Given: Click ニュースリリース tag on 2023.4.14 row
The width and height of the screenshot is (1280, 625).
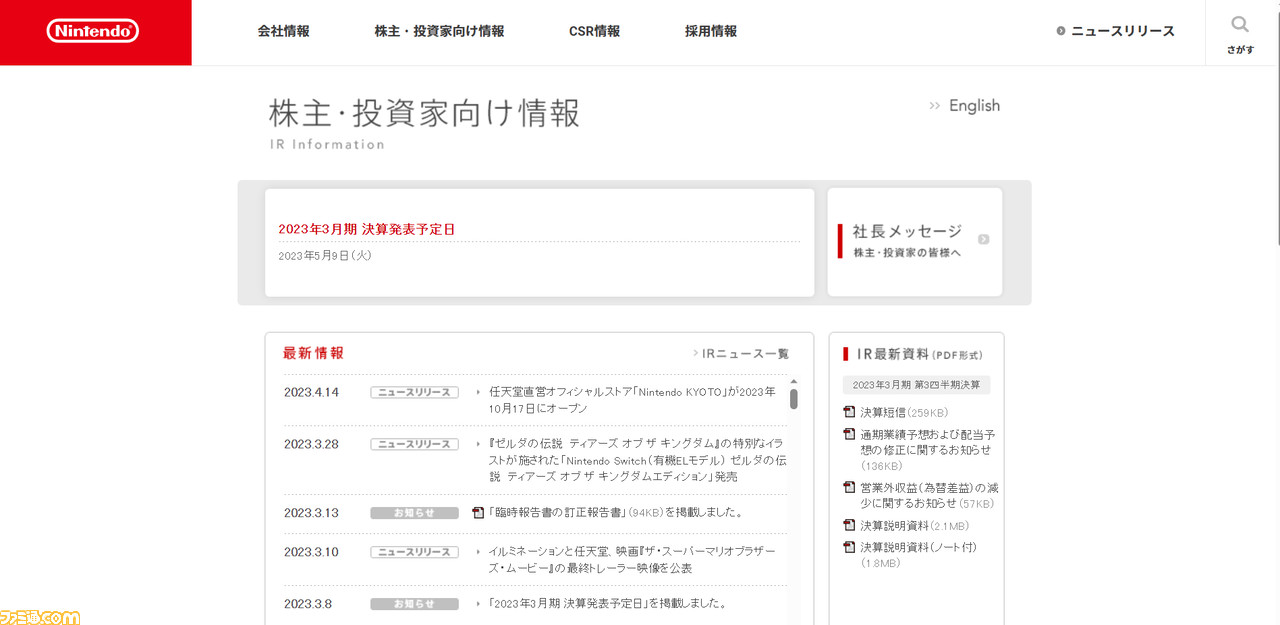Looking at the screenshot, I should [414, 392].
